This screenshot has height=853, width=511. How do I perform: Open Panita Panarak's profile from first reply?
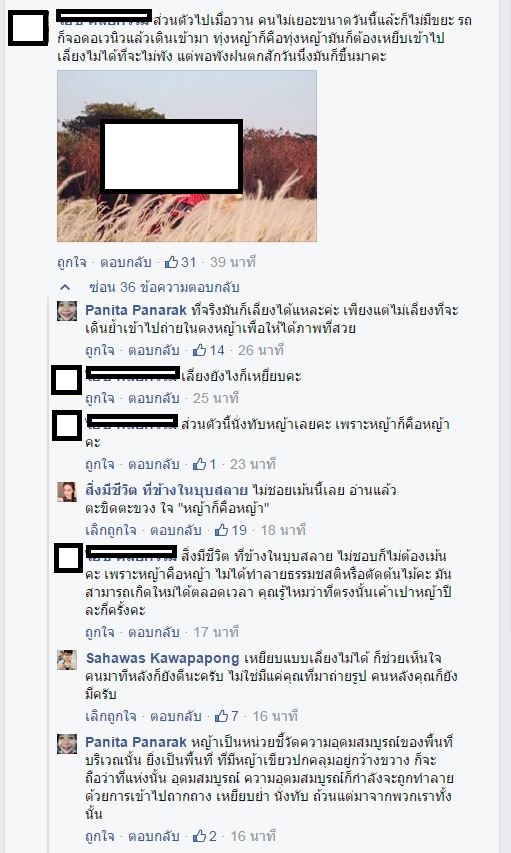(136, 310)
